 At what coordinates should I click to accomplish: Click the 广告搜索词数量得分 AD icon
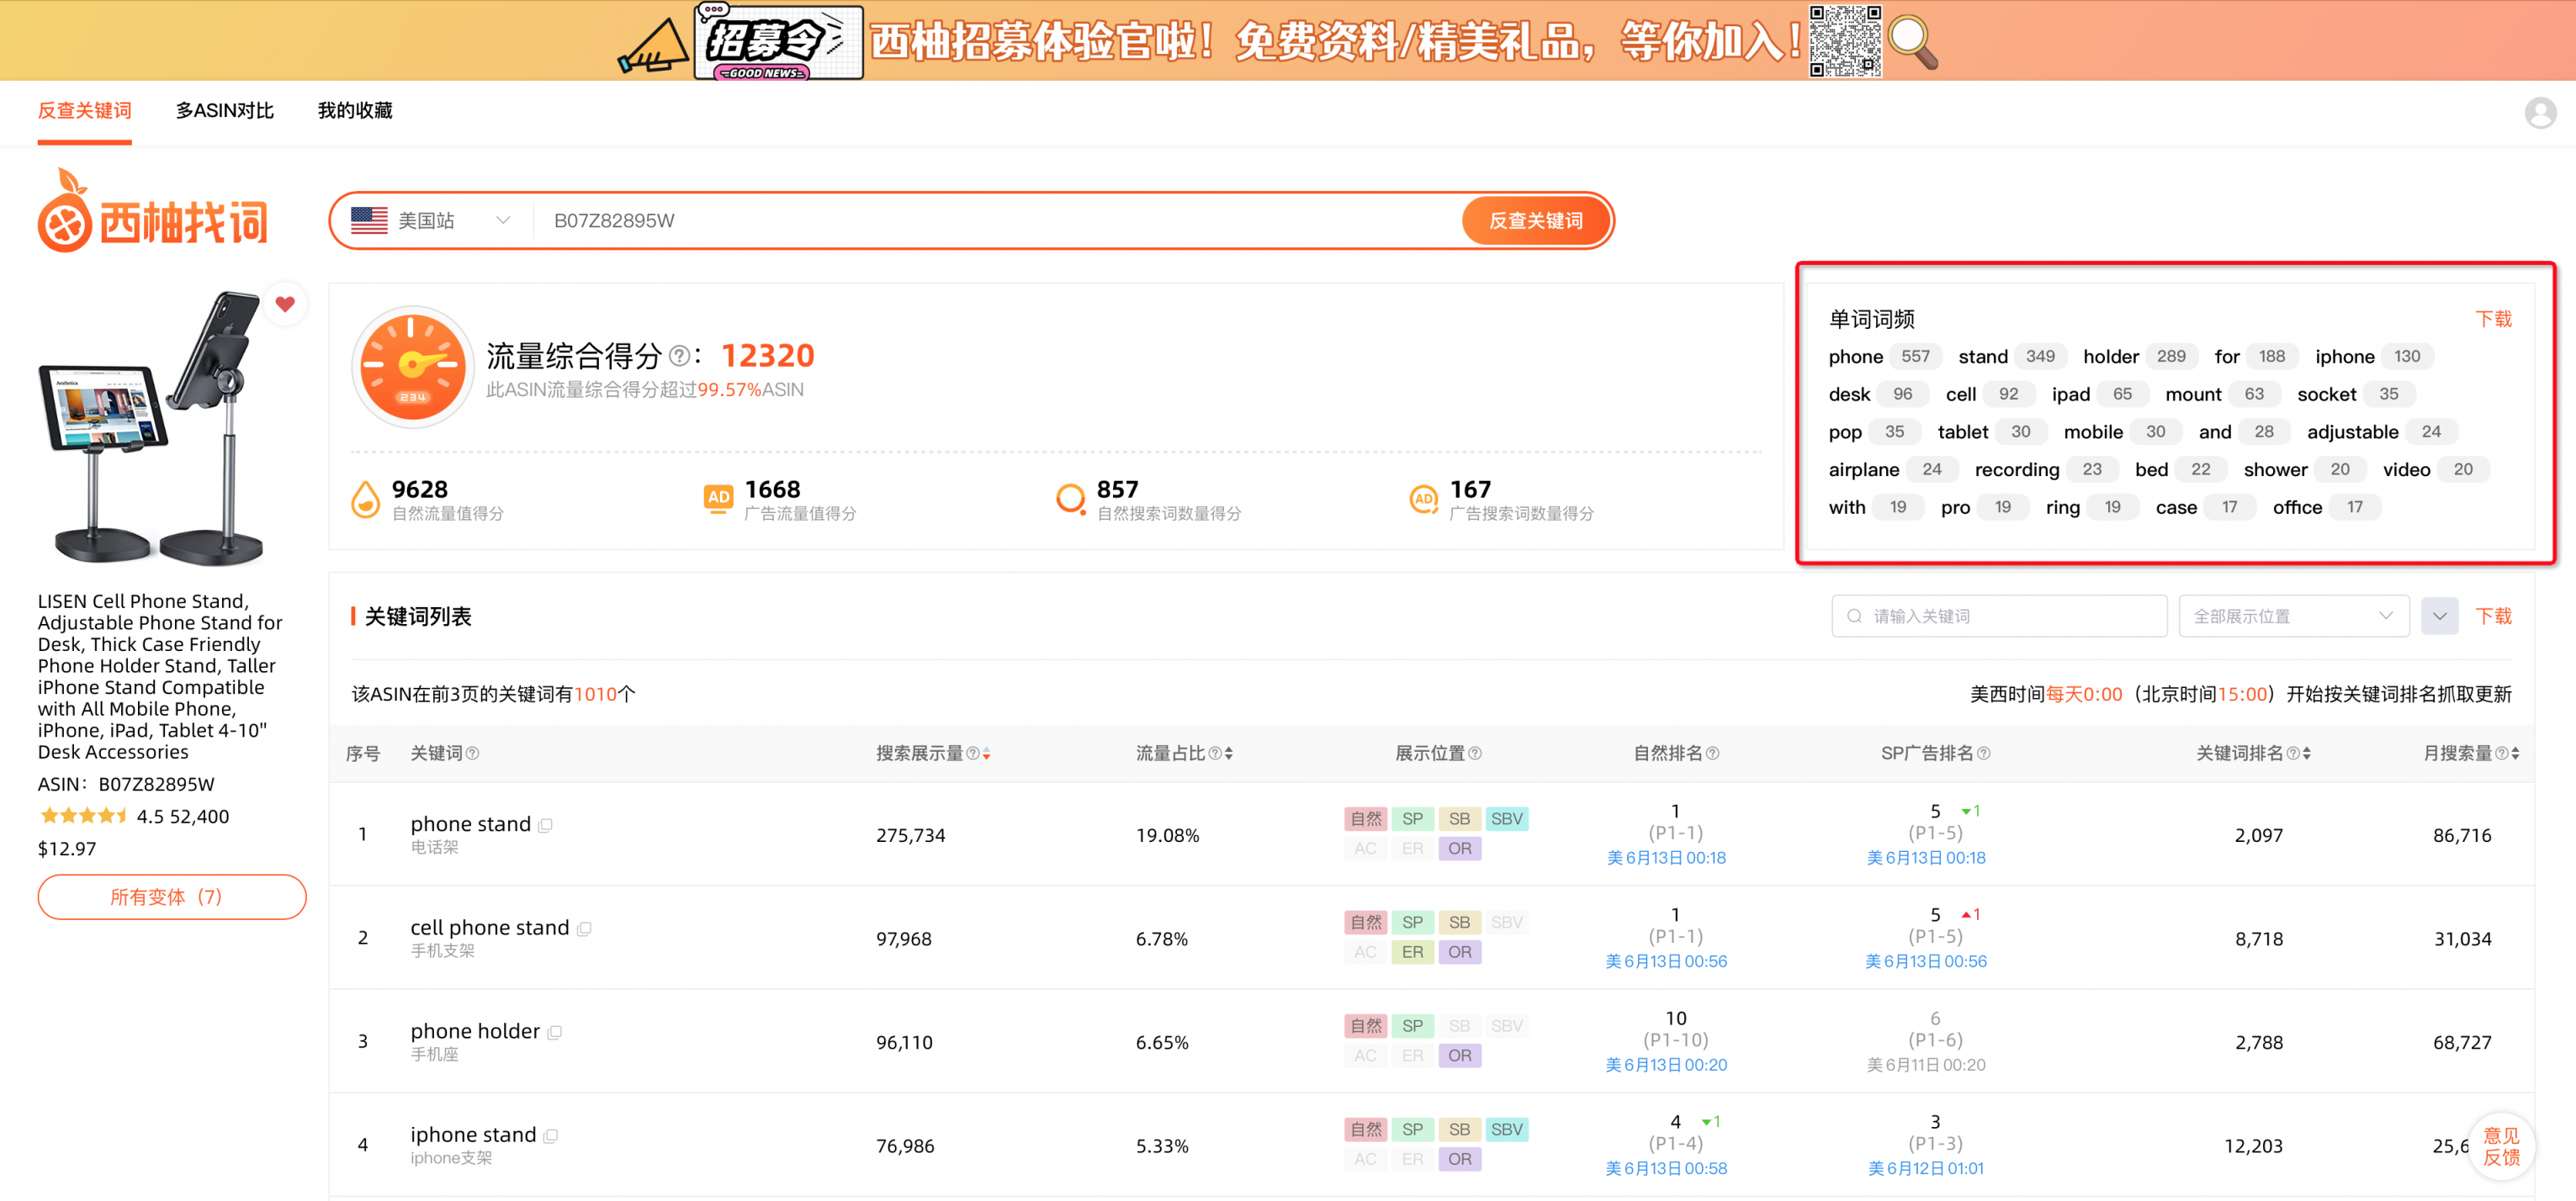coord(1423,498)
